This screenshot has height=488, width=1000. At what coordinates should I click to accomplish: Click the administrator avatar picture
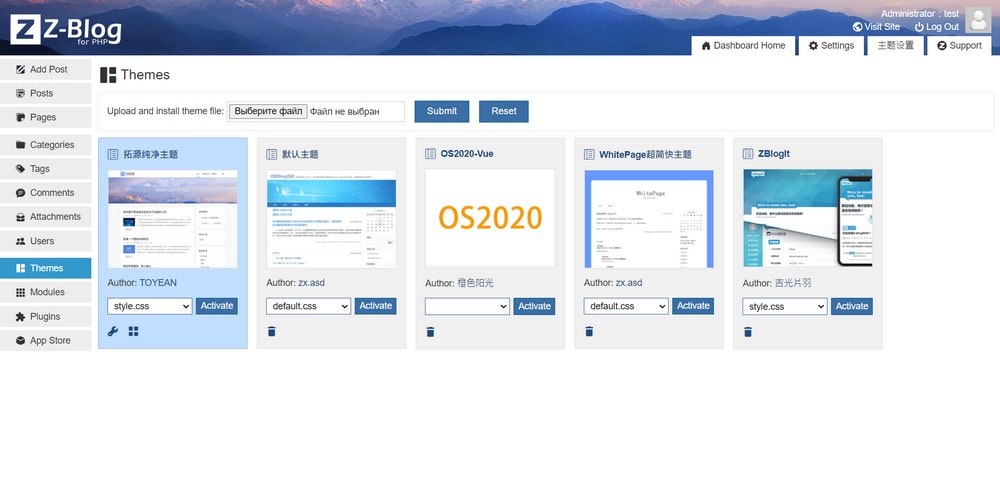pos(978,20)
